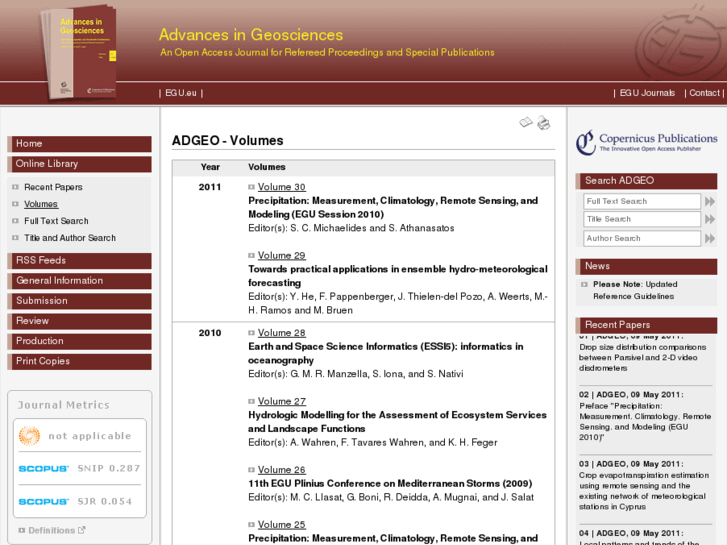Viewport: 727px width, 545px height.
Task: Submit the Author Search arrow button
Action: point(709,238)
